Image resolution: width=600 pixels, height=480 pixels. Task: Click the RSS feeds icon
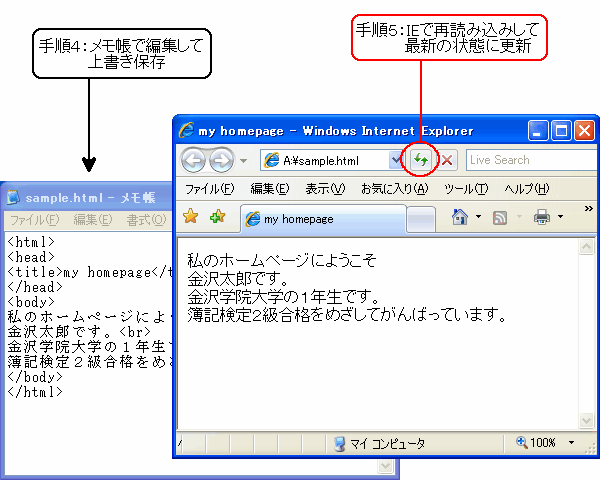[500, 217]
